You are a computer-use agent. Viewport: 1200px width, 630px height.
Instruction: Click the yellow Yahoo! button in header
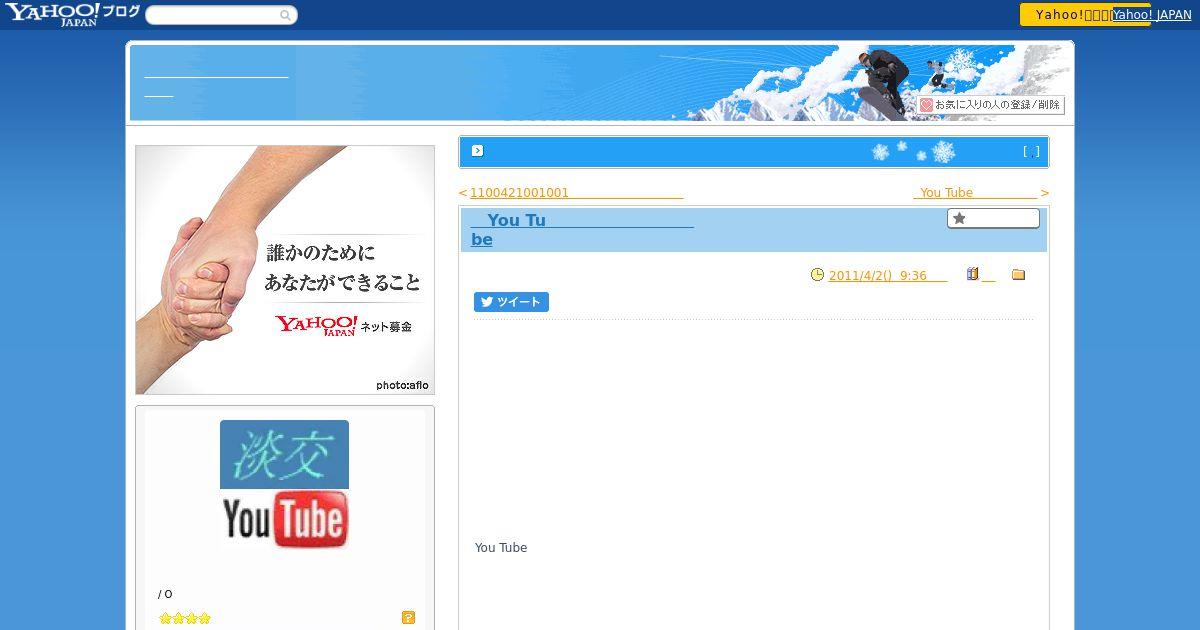pos(1065,14)
